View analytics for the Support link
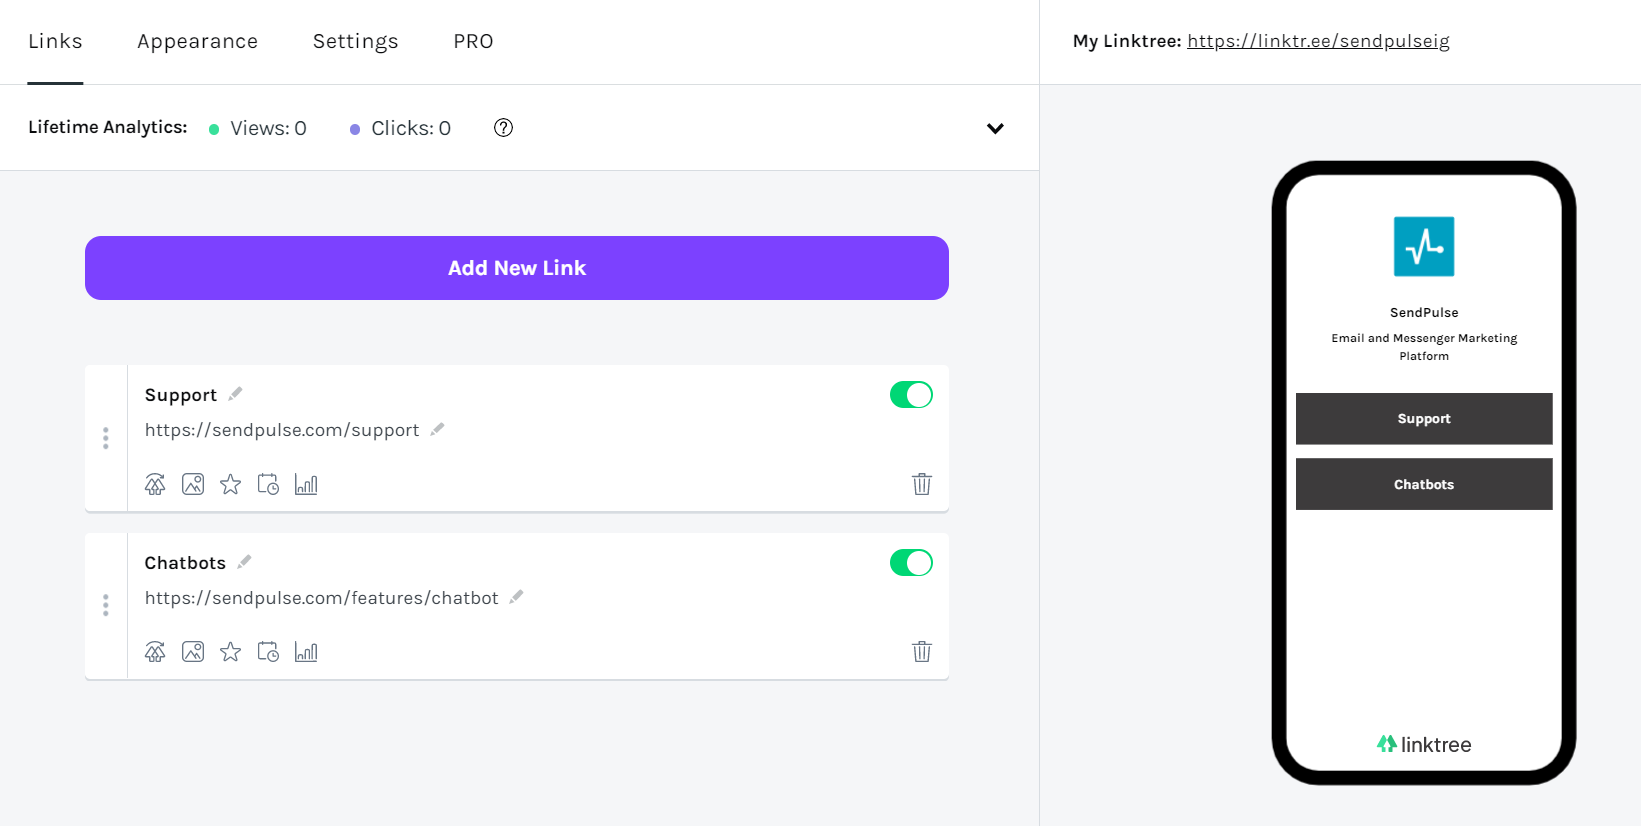Image resolution: width=1641 pixels, height=826 pixels. pyautogui.click(x=306, y=484)
